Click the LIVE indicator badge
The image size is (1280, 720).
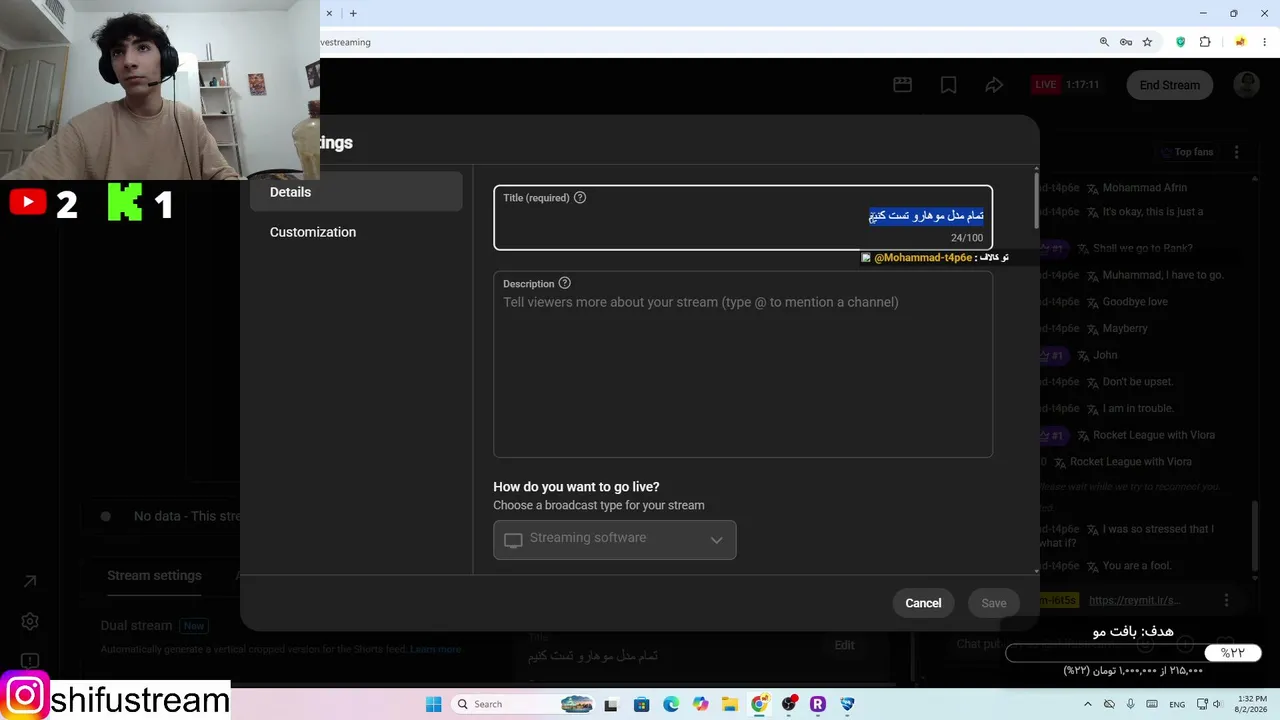[1046, 85]
